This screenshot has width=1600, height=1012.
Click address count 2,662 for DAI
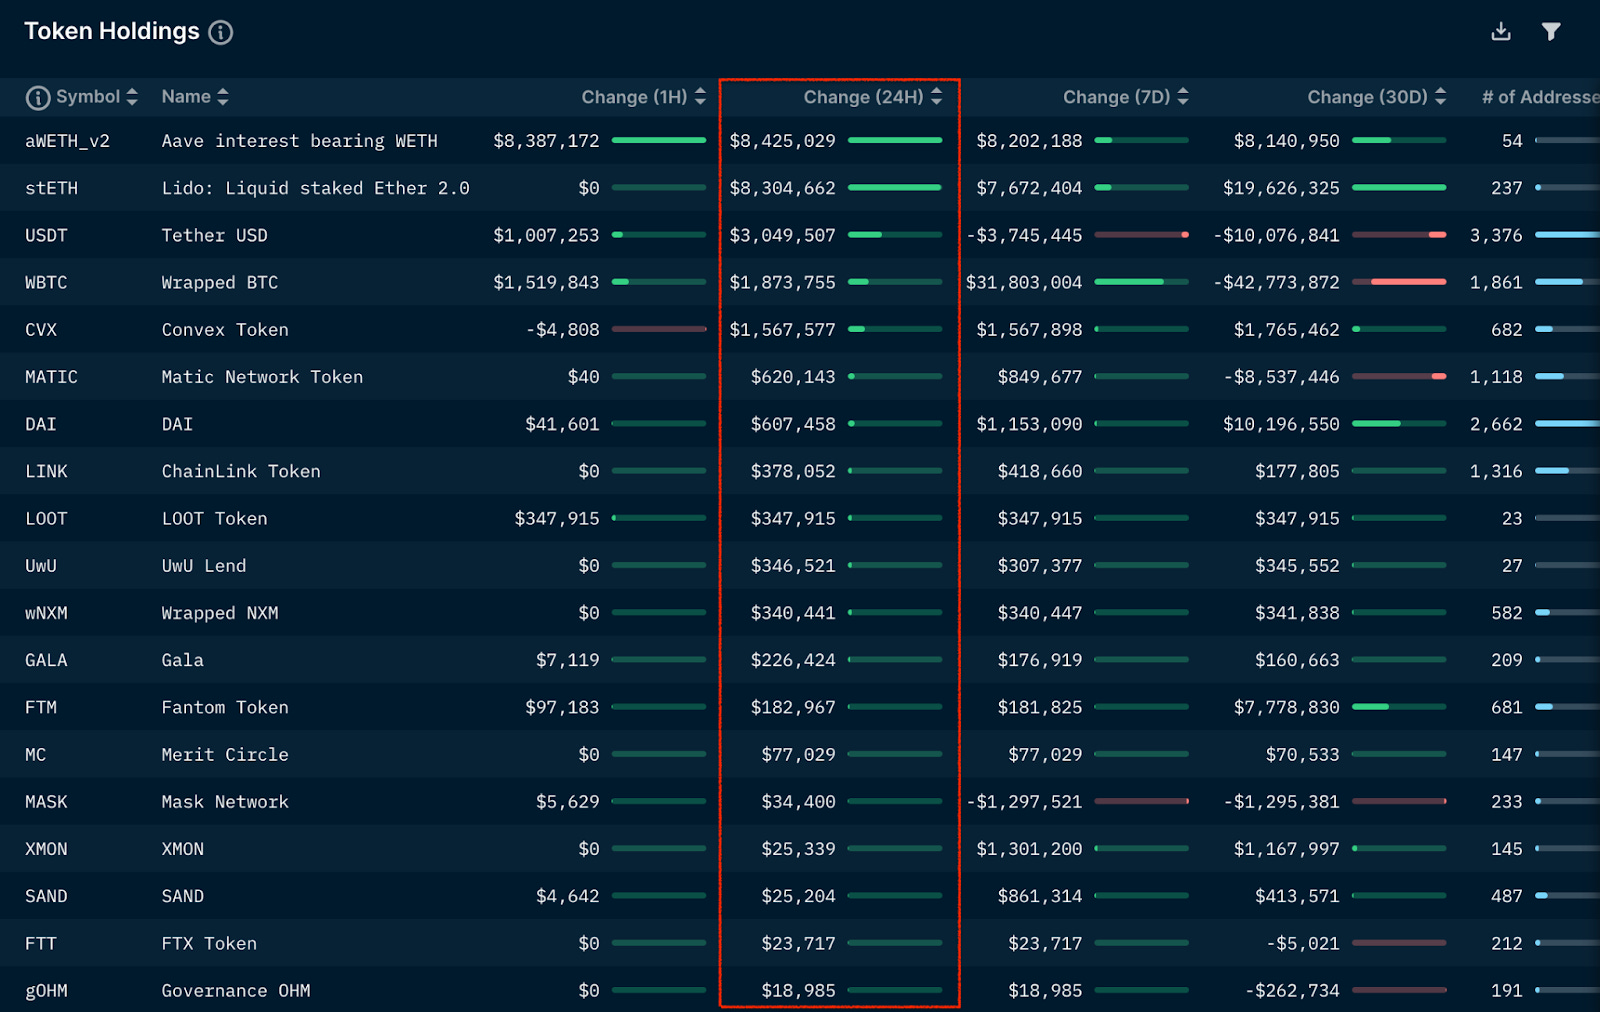(x=1496, y=424)
